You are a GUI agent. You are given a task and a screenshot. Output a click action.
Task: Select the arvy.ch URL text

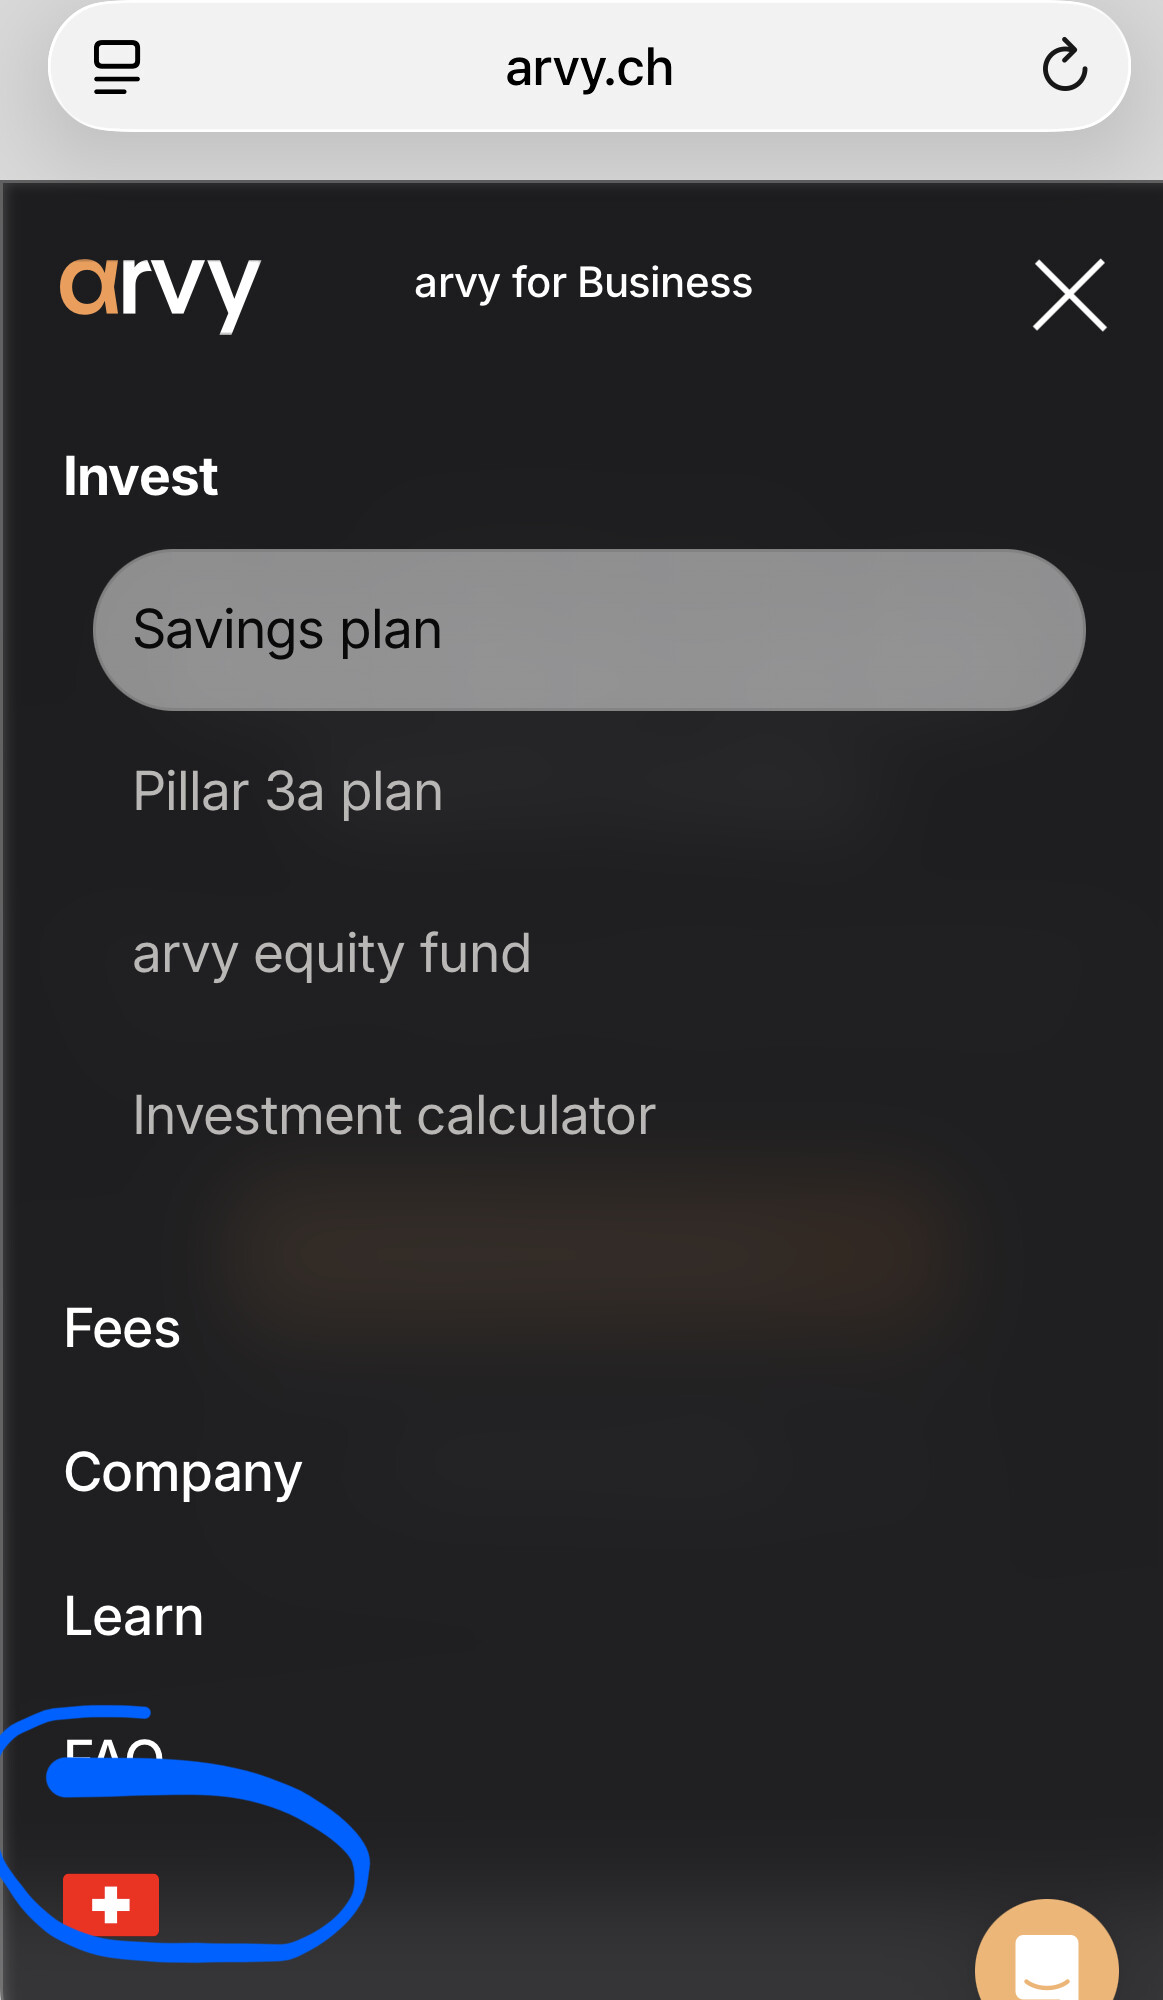[x=589, y=68]
